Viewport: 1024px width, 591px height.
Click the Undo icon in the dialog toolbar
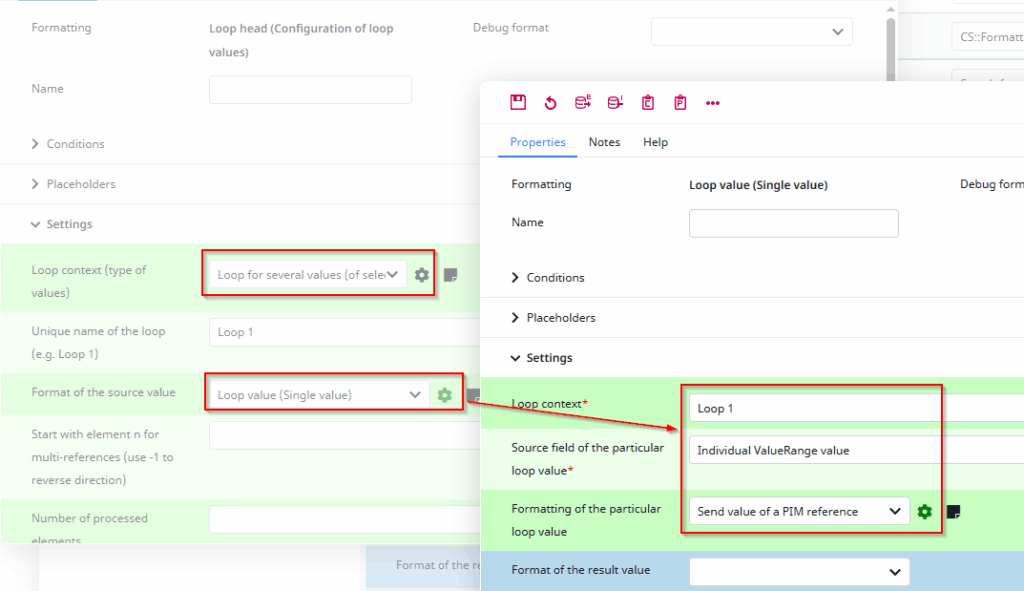click(548, 102)
